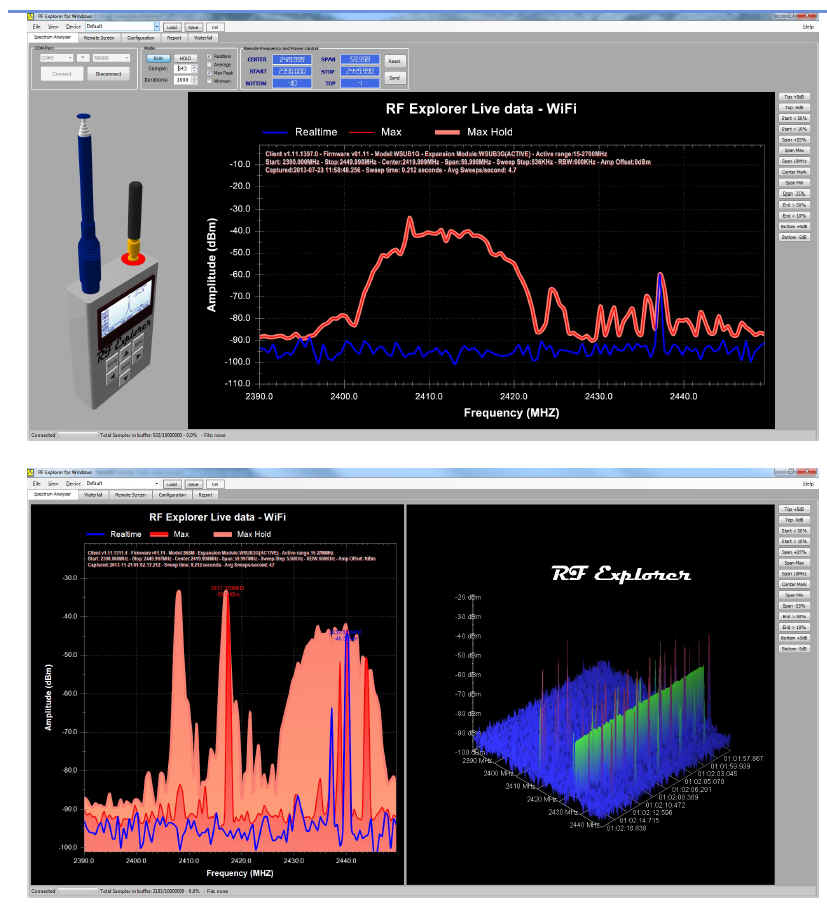The height and width of the screenshot is (912, 827).
Task: Click the STOP frequency input field
Action: (360, 71)
